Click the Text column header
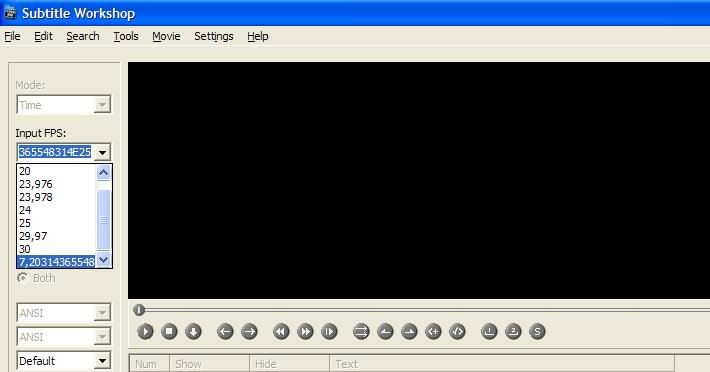This screenshot has width=710, height=372. point(502,363)
